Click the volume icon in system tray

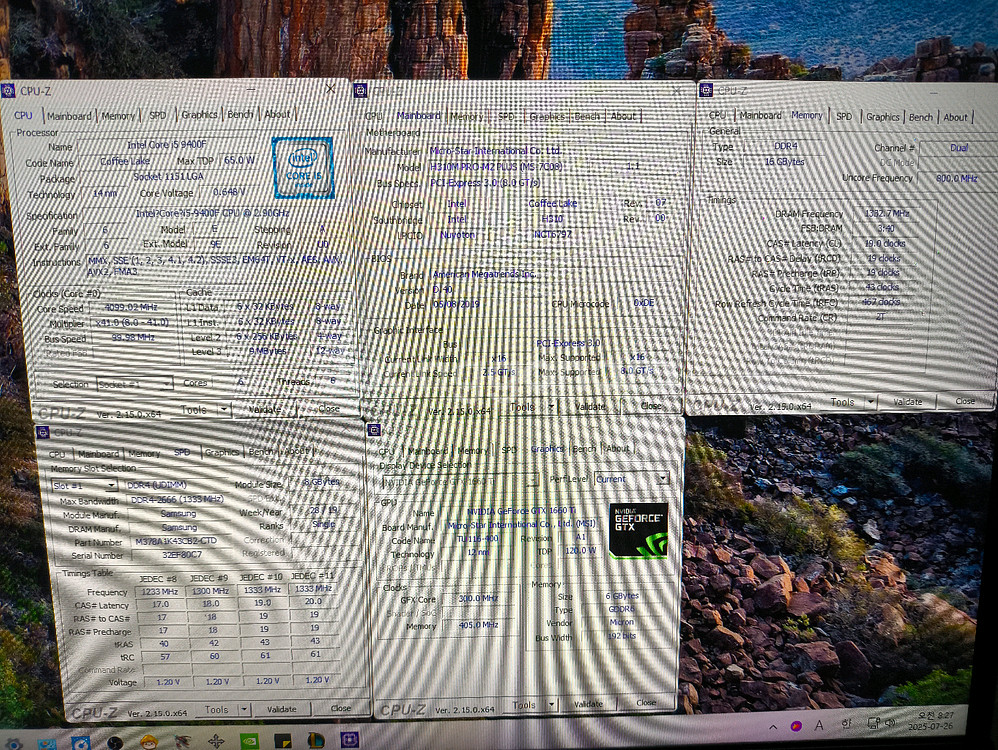(x=890, y=723)
